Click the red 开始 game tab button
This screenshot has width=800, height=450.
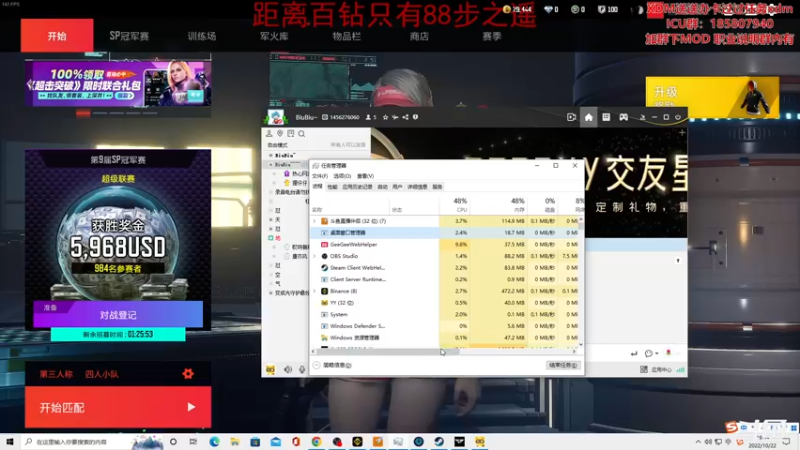click(57, 36)
